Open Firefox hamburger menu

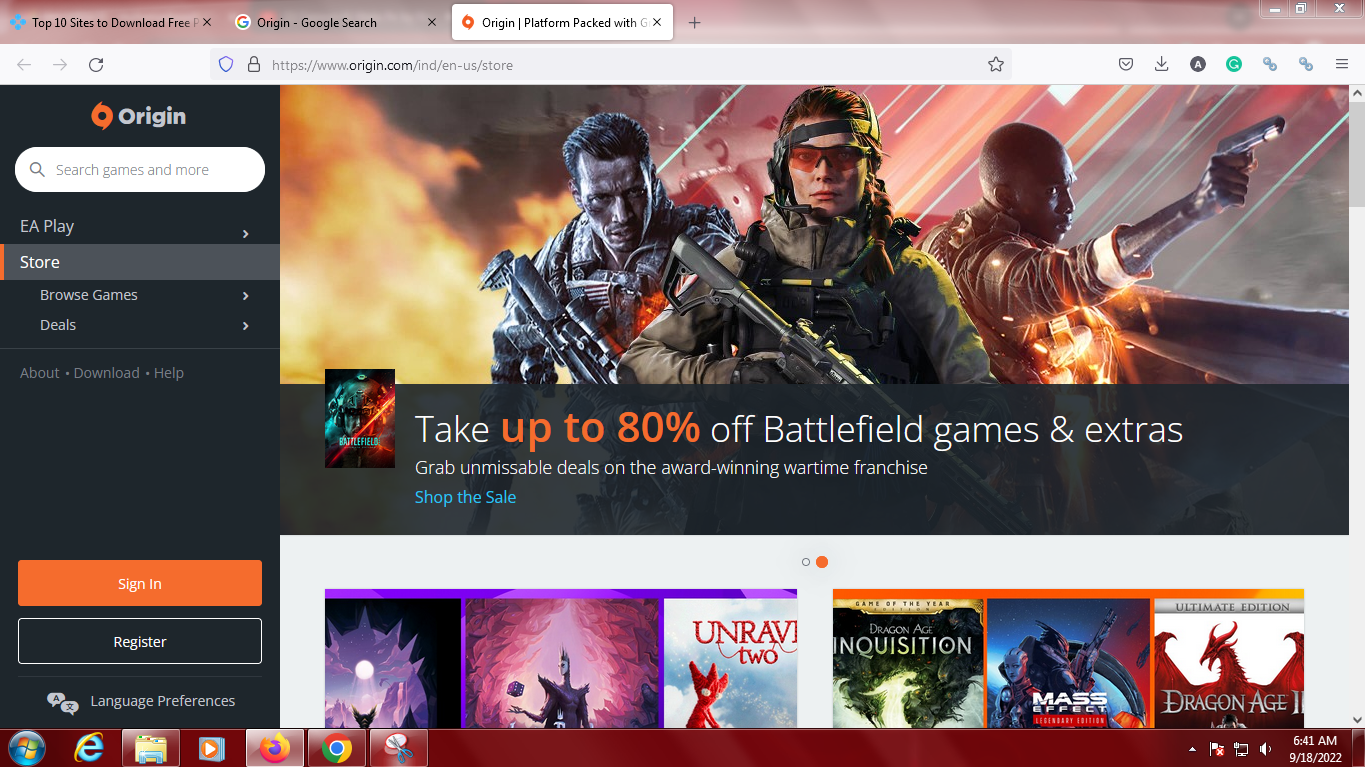pyautogui.click(x=1342, y=65)
